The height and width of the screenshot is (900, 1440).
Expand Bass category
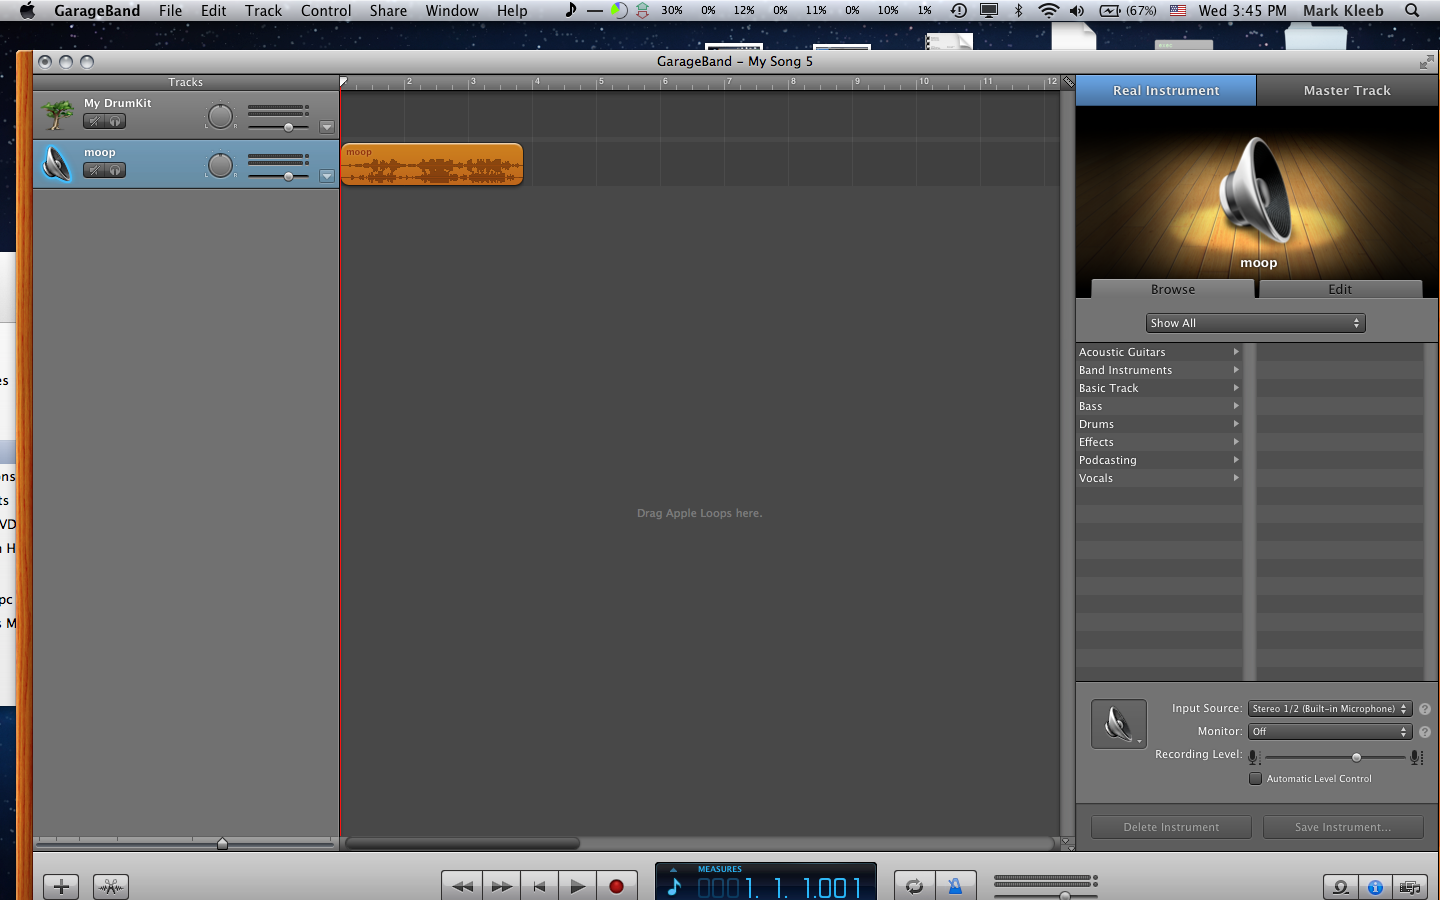click(x=1159, y=406)
